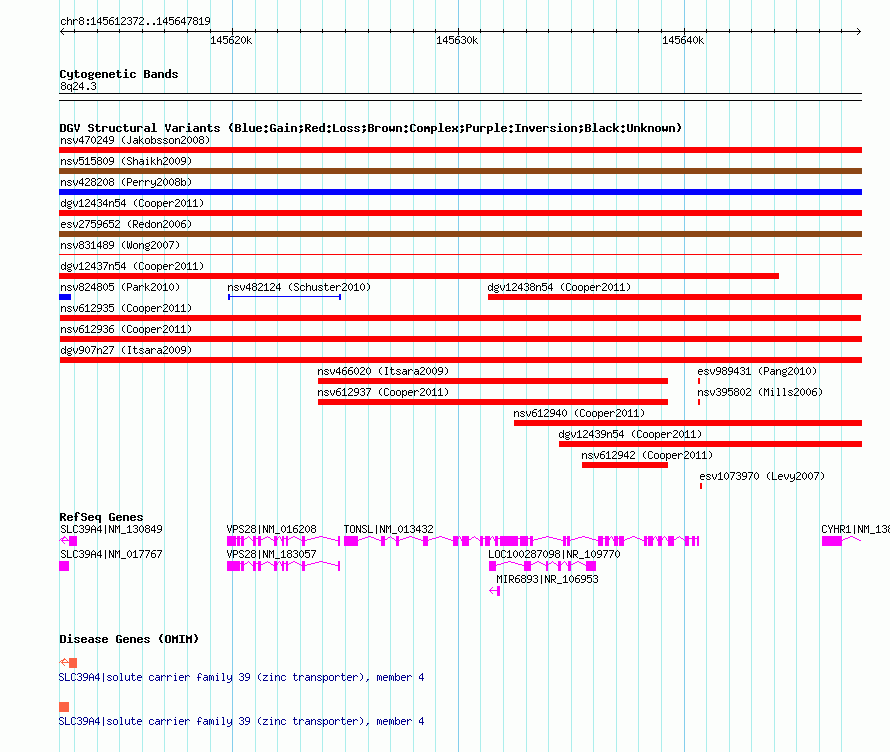Select the nsv515809 (Shaikh2009) brown complex bar

460,171
